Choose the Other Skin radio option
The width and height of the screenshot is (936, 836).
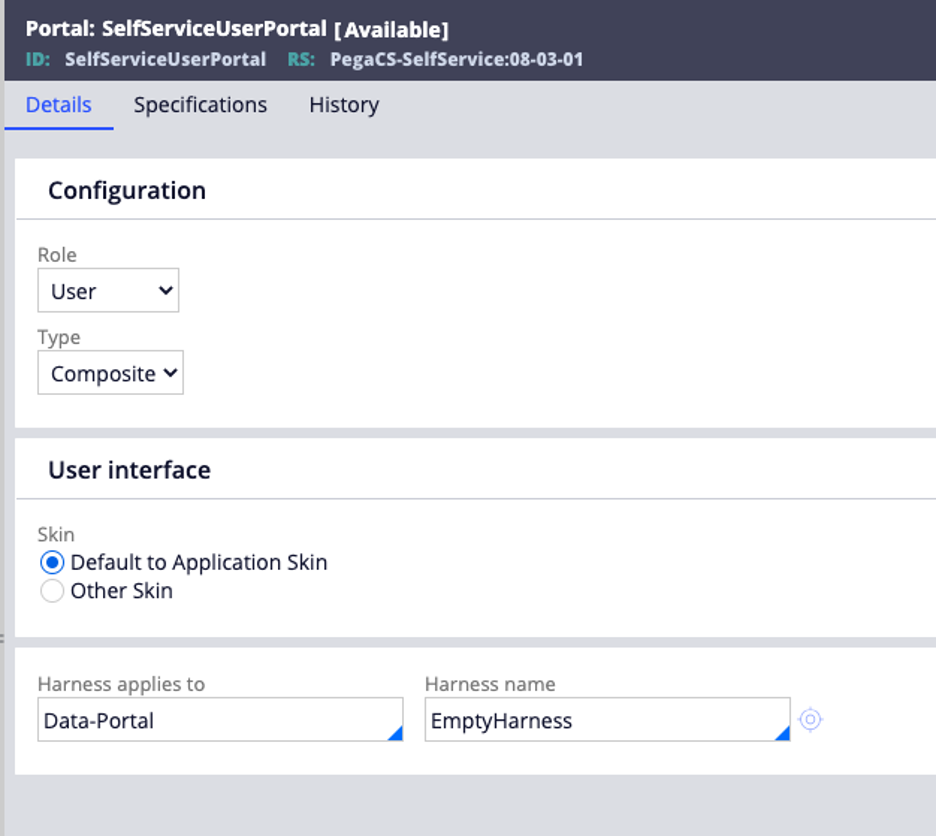tap(52, 591)
